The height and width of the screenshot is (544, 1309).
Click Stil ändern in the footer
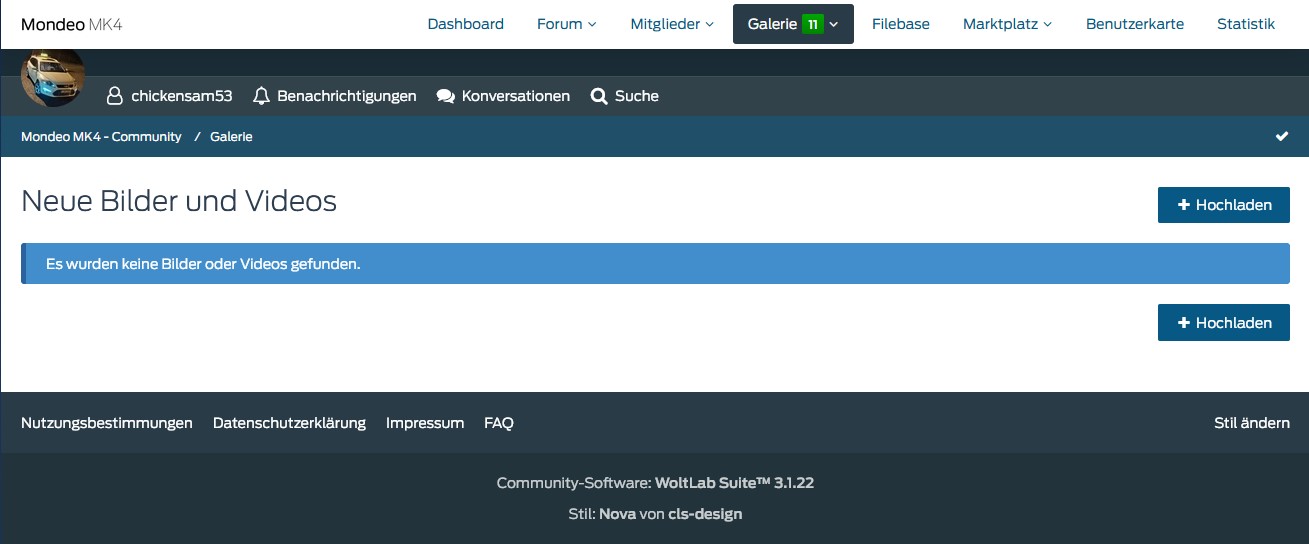pyautogui.click(x=1251, y=423)
